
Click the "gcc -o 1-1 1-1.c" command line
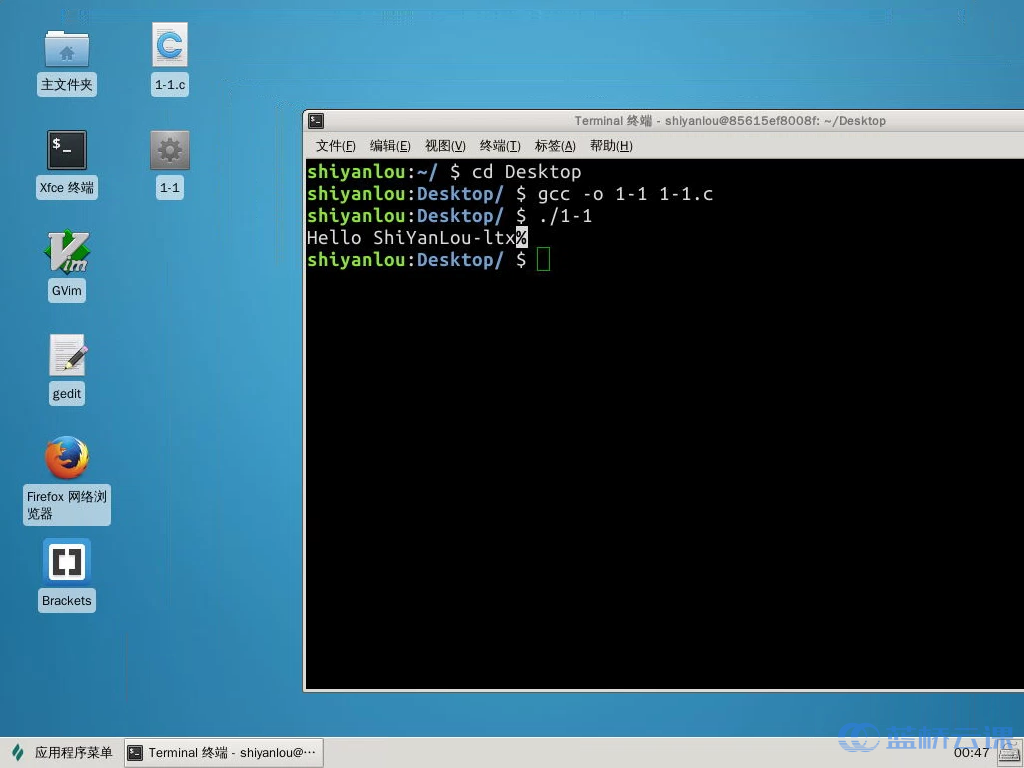625,194
